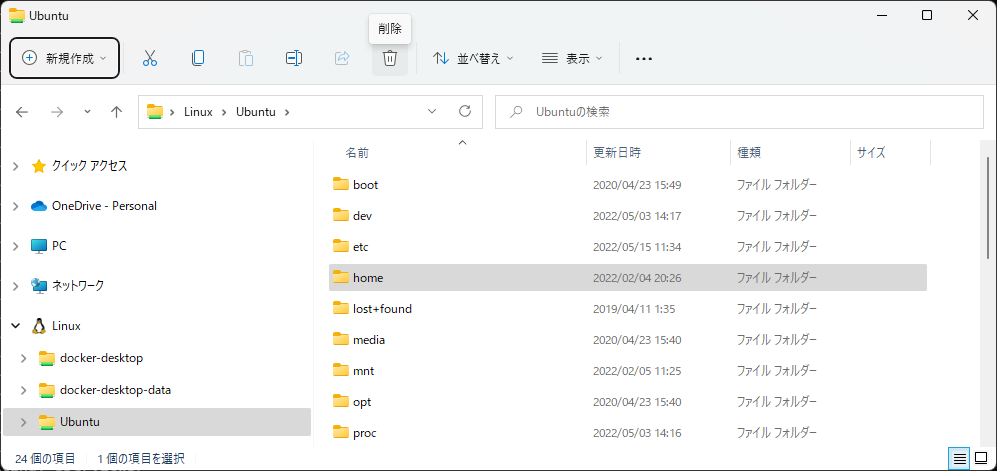Click in the Ubuntuの検索 search field
The height and width of the screenshot is (471, 997).
pyautogui.click(x=739, y=112)
